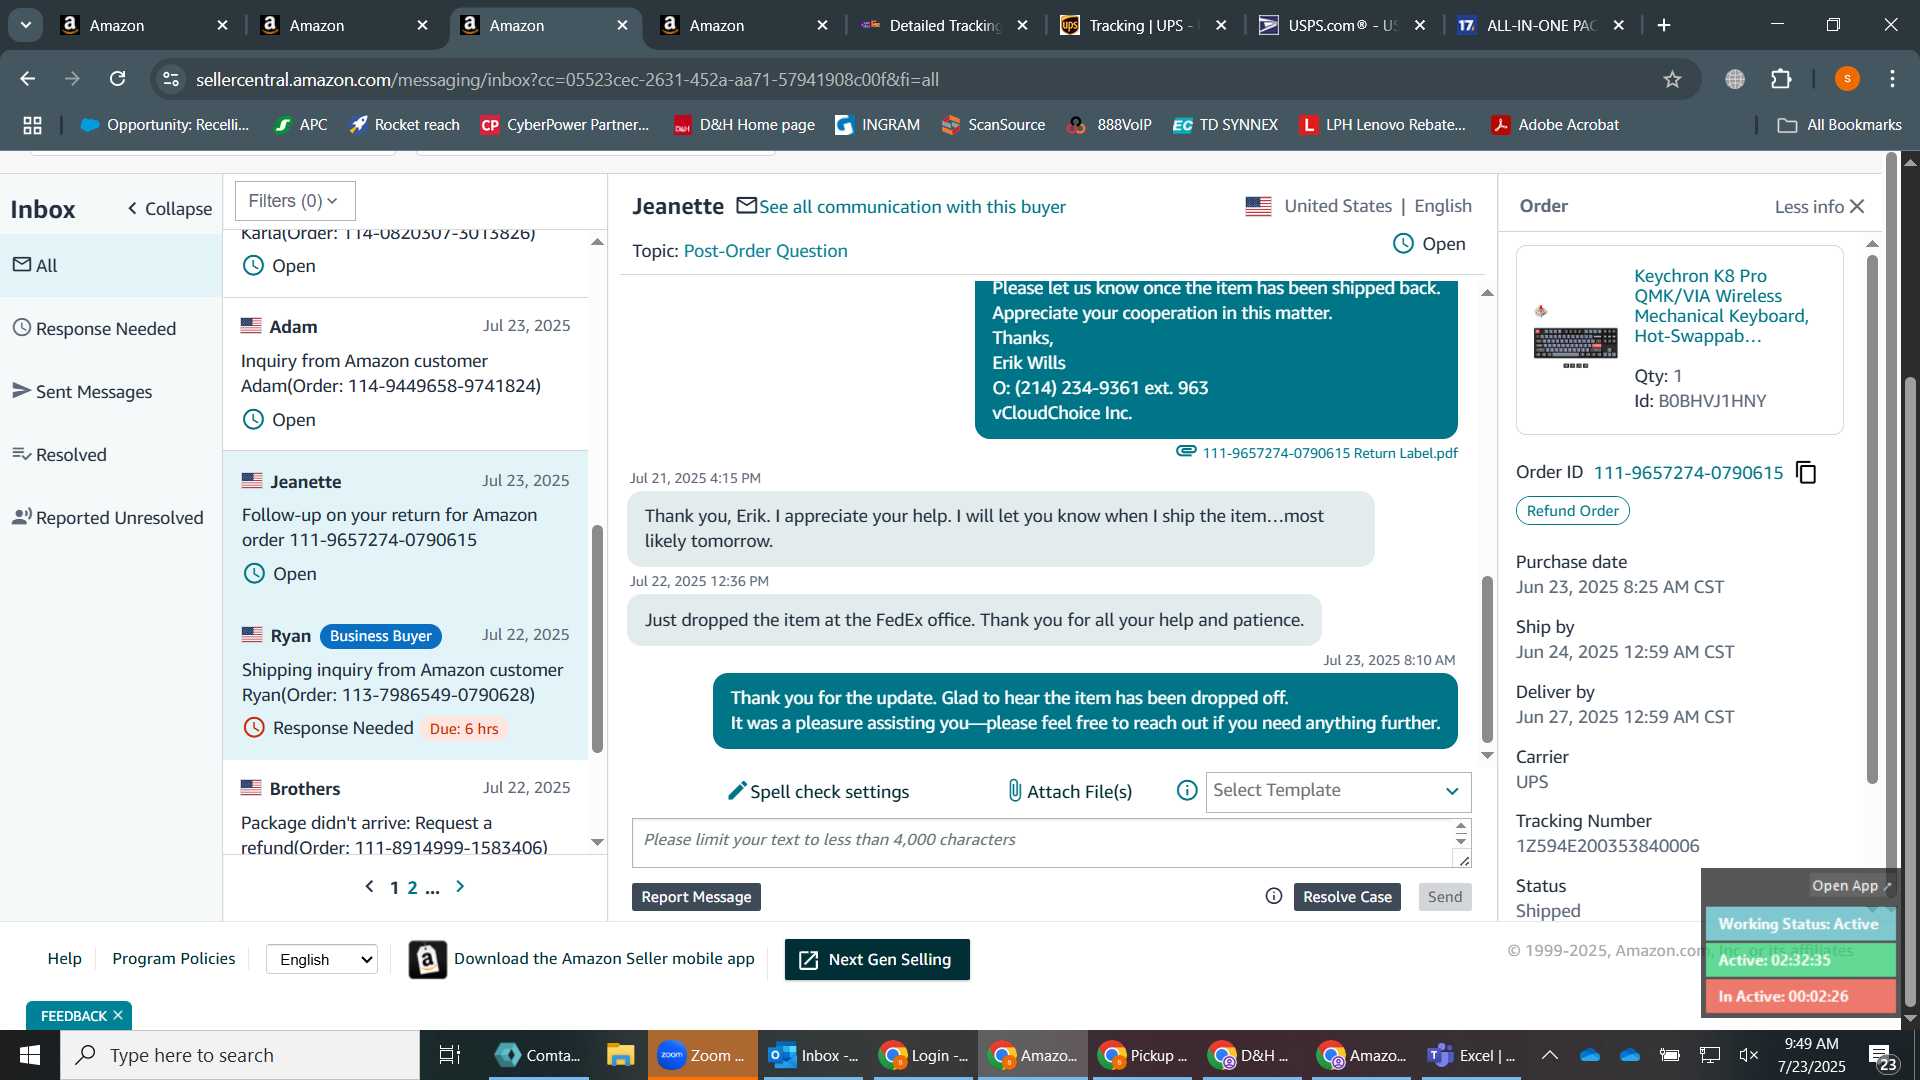Select the All inbox folder
1920x1080 pixels.
[x=110, y=265]
